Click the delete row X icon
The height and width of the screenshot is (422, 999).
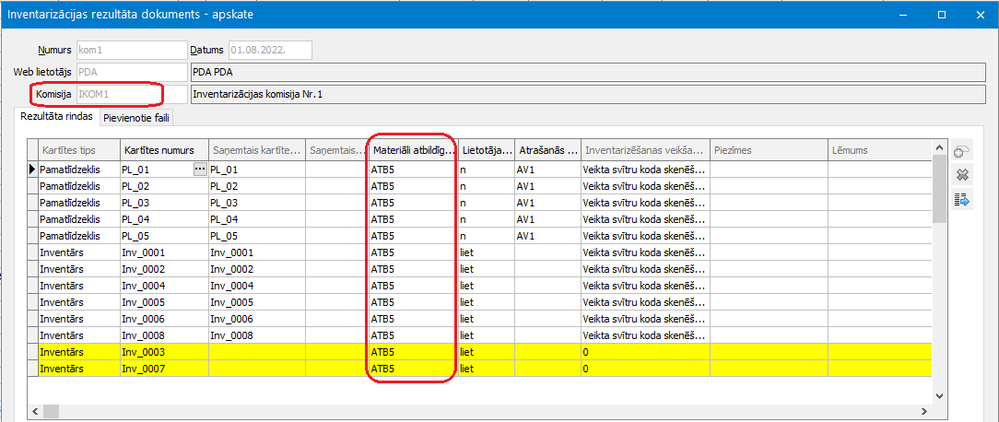tap(961, 175)
